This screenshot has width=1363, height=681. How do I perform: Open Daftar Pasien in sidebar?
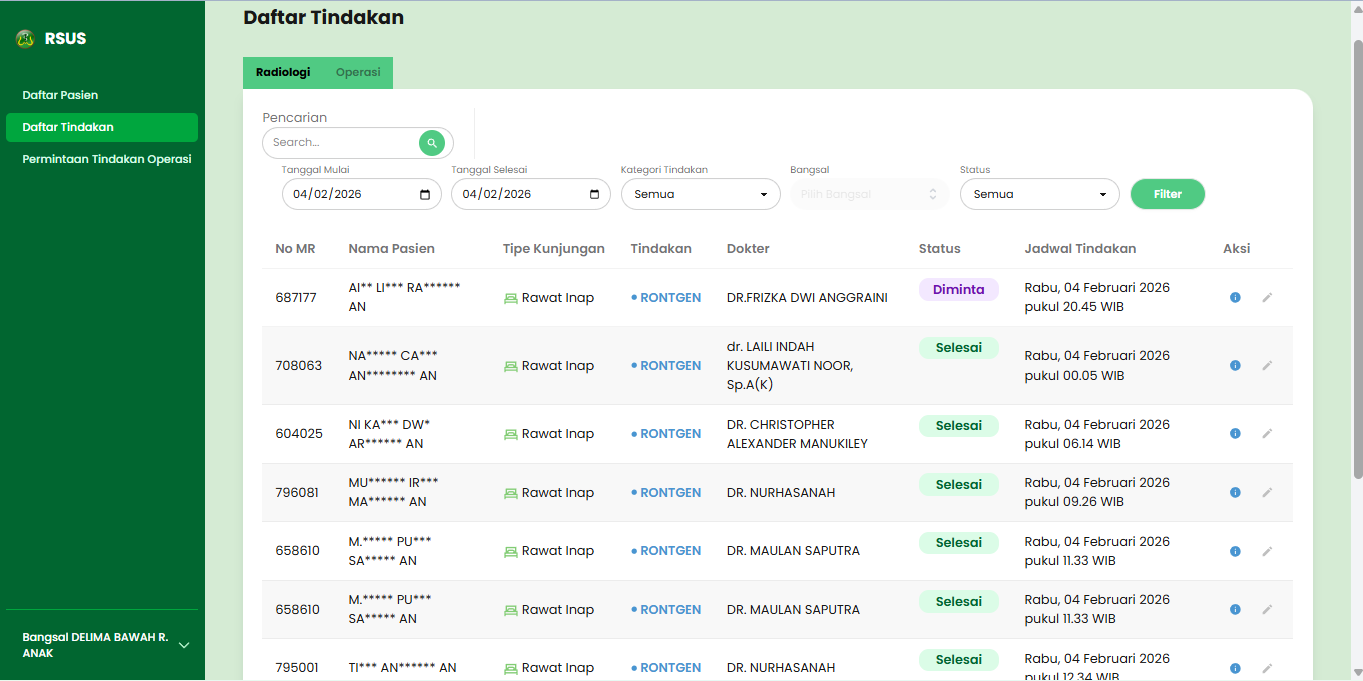click(x=60, y=95)
